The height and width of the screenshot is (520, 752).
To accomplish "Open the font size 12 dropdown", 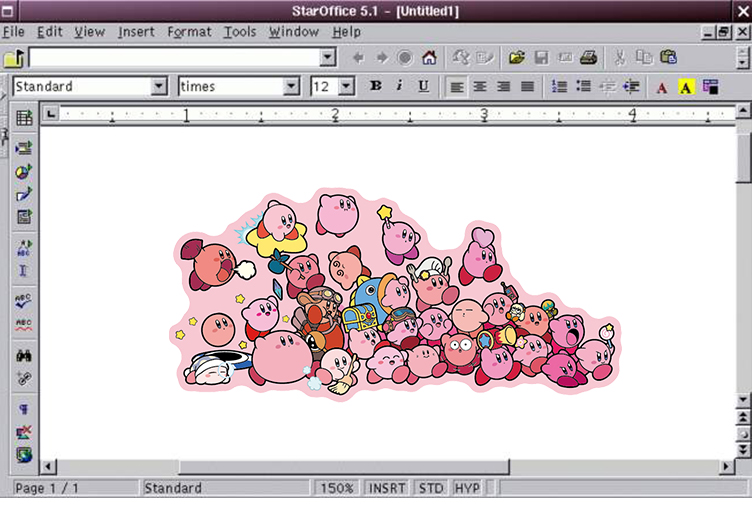I will pos(346,87).
